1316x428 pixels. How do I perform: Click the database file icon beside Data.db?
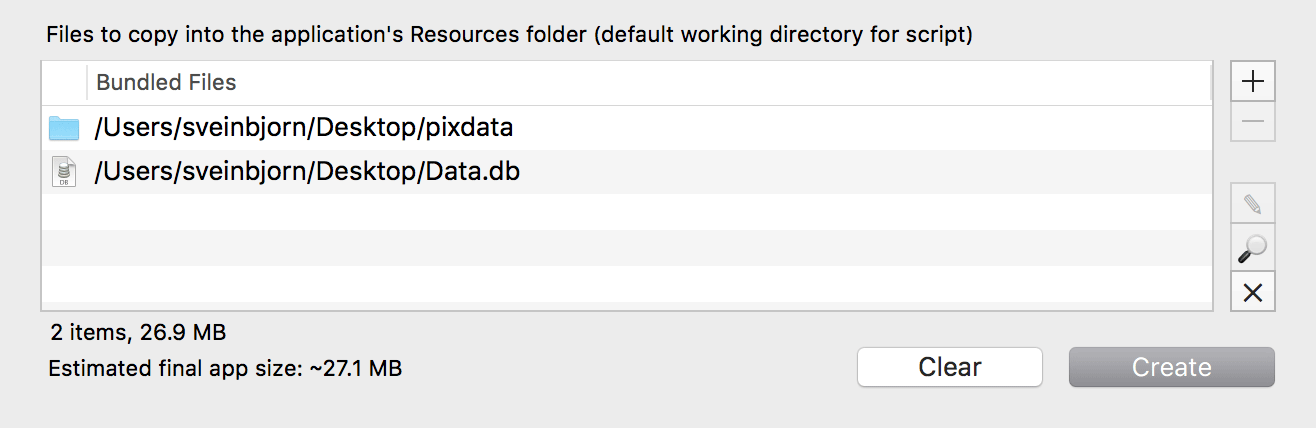[x=64, y=172]
